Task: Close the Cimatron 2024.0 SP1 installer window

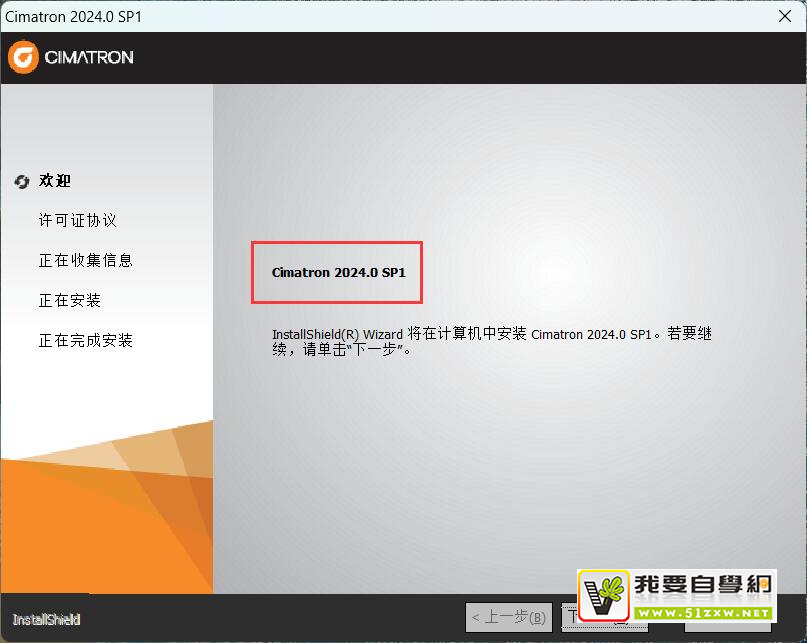Action: point(785,16)
